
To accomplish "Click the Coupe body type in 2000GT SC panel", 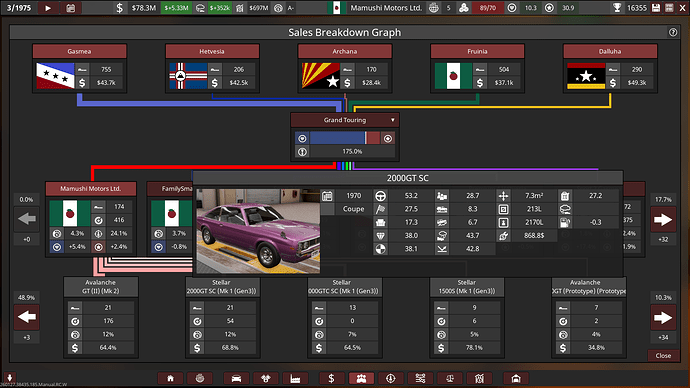I will (353, 209).
